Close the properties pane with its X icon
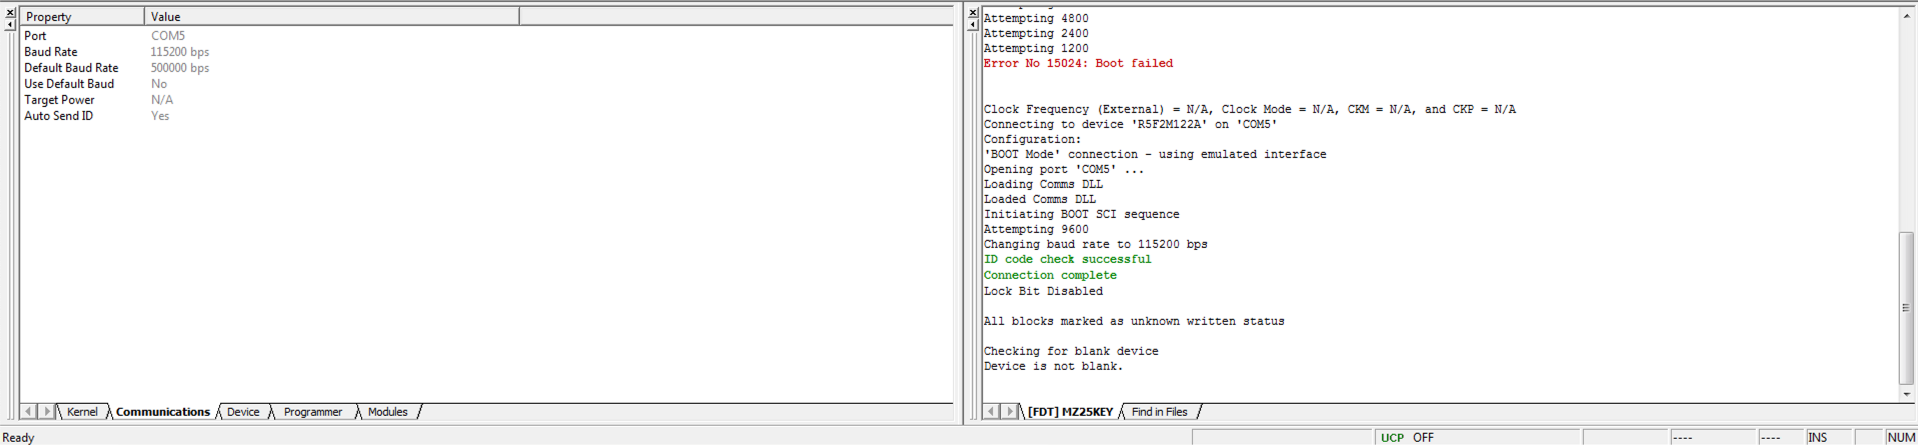The width and height of the screenshot is (1918, 445). pos(10,13)
